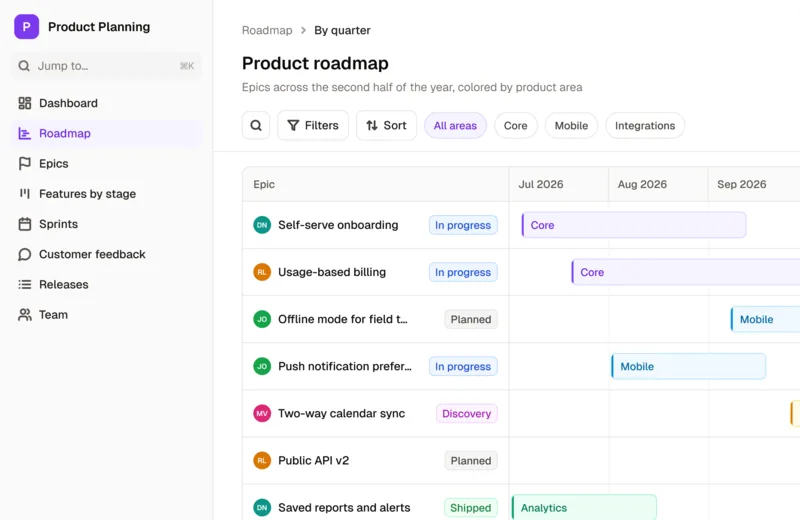Navigate to Sprints
The width and height of the screenshot is (800, 520).
click(106, 224)
